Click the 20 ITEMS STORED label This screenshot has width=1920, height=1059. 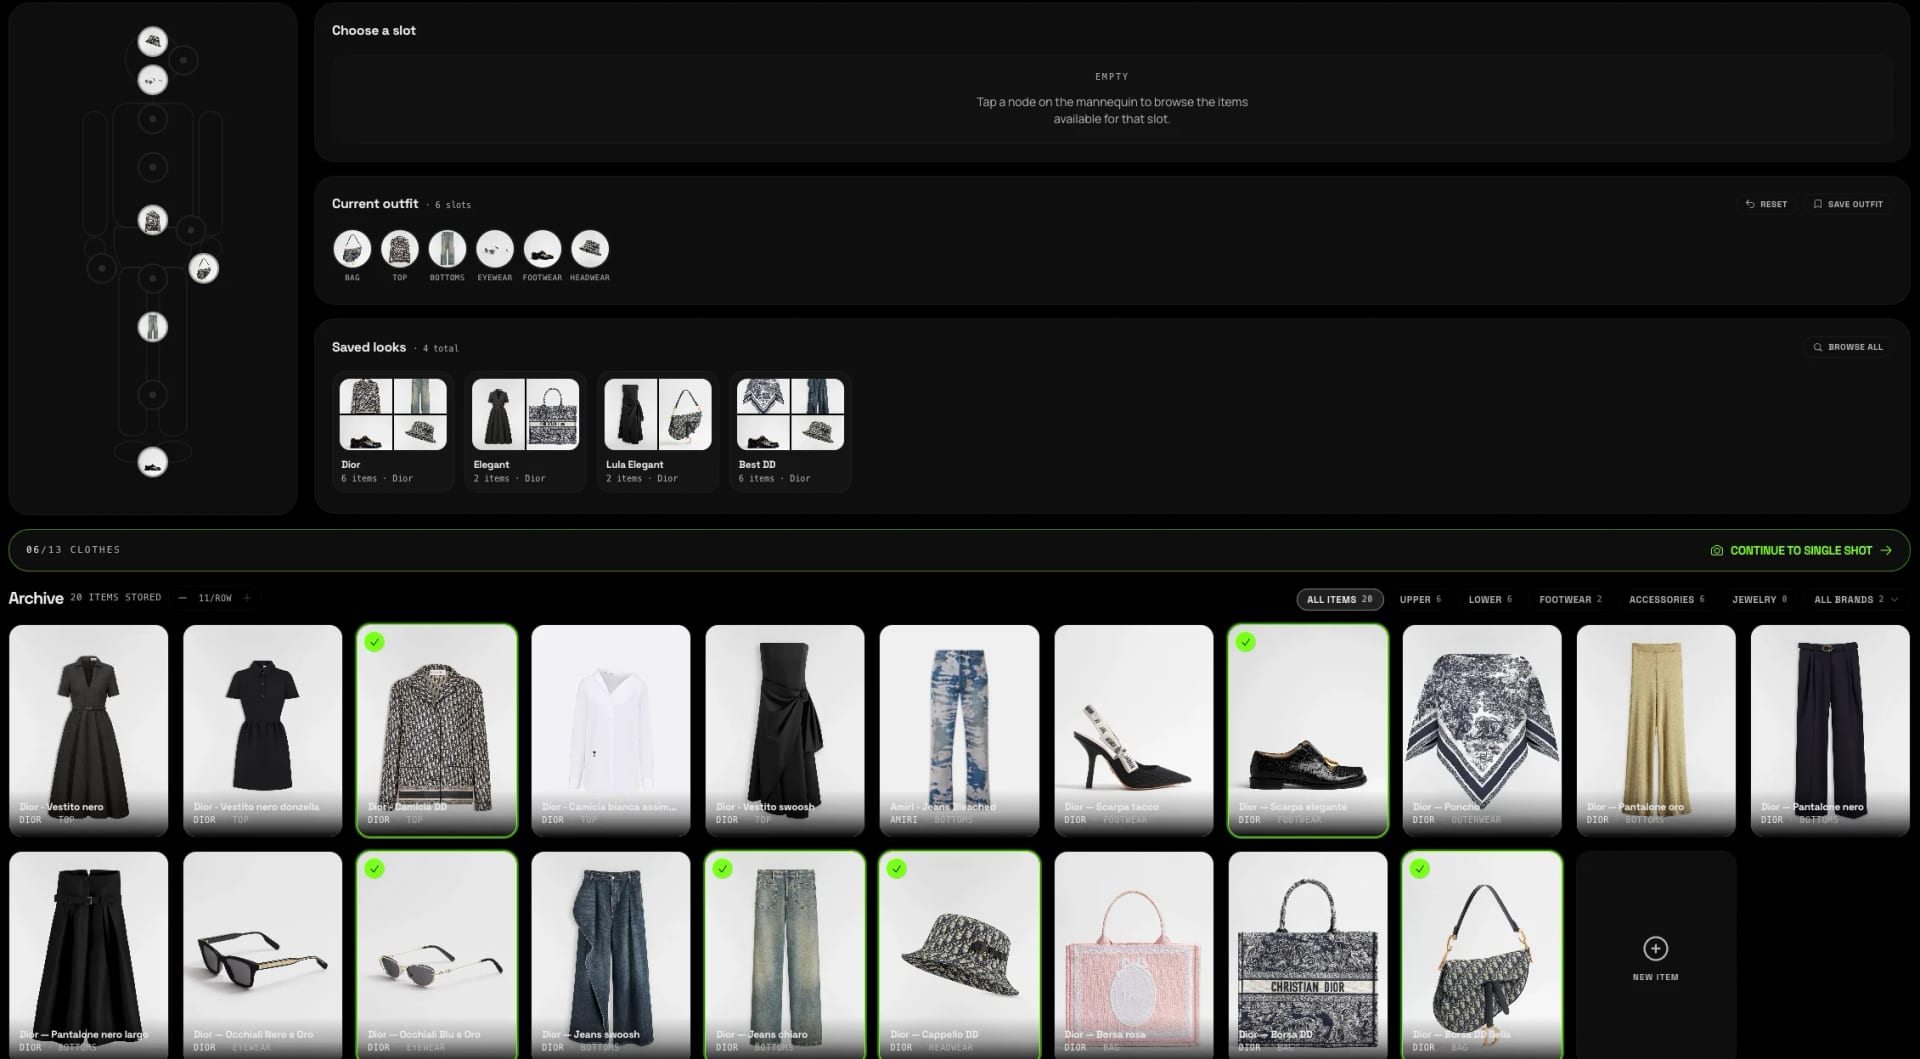(x=116, y=597)
